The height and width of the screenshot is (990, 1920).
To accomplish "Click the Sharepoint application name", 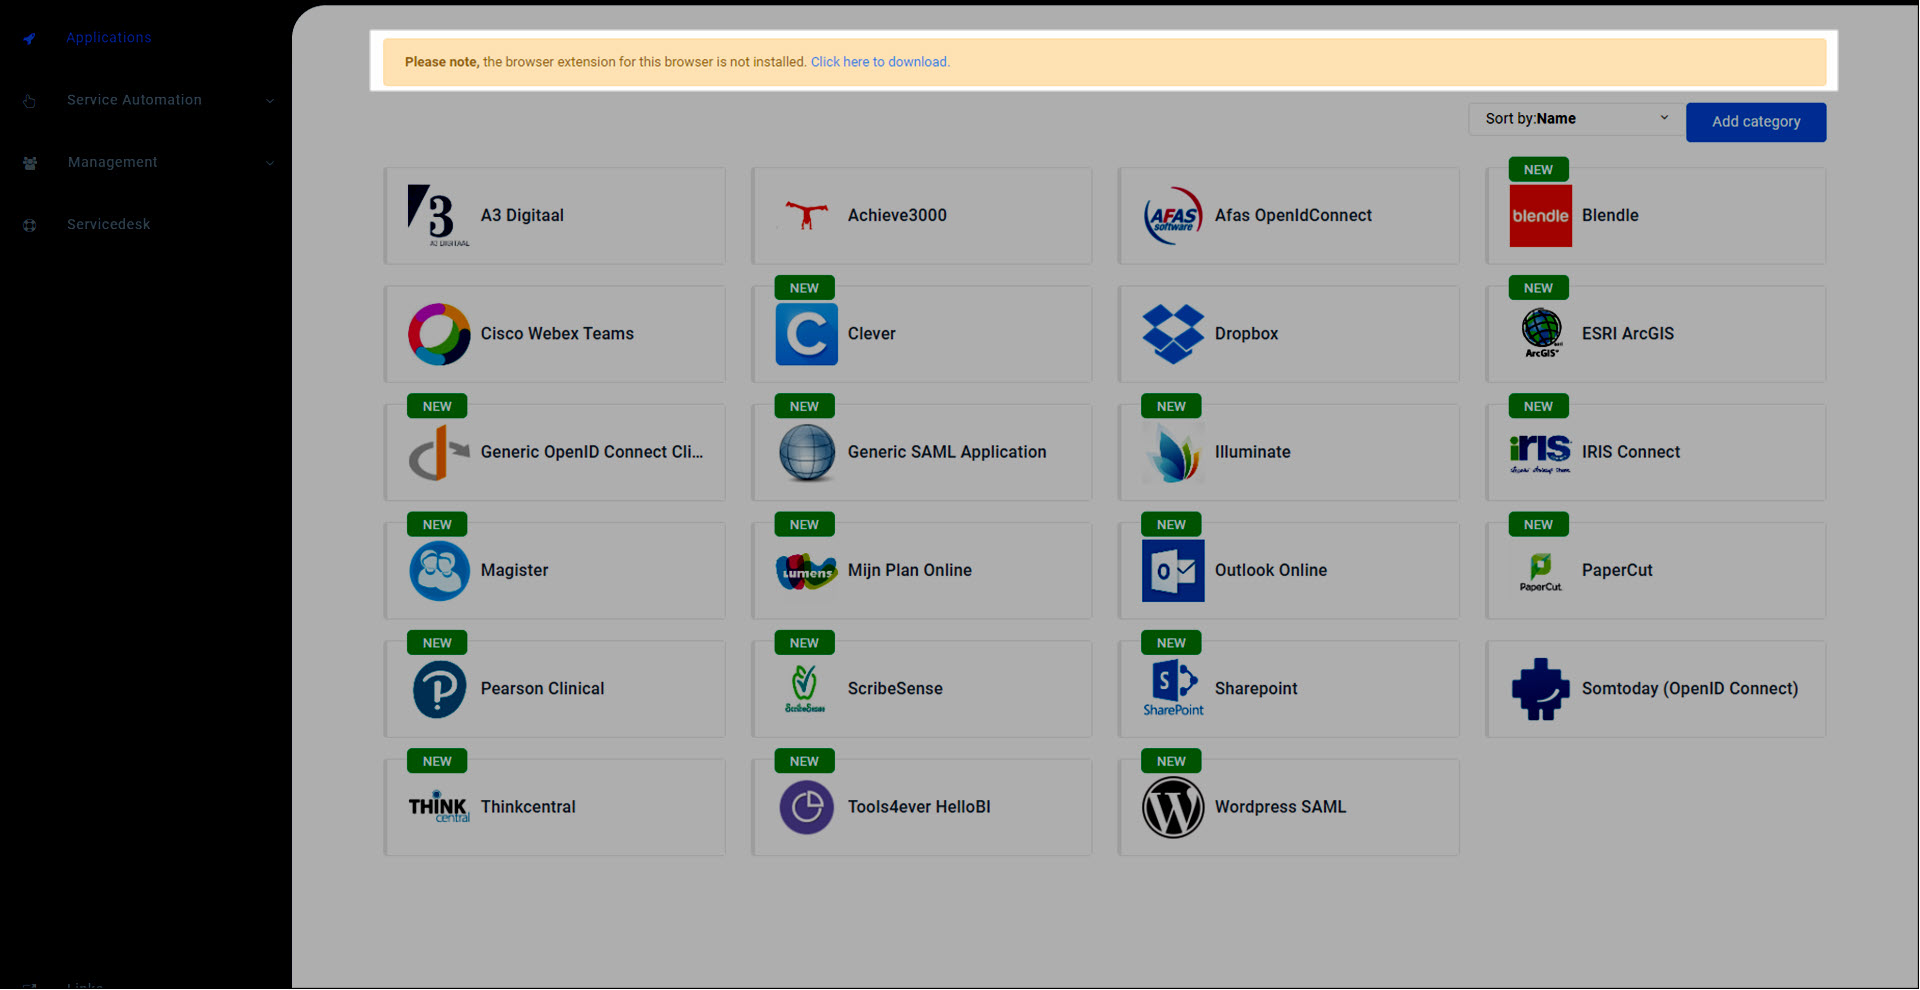I will point(1256,689).
